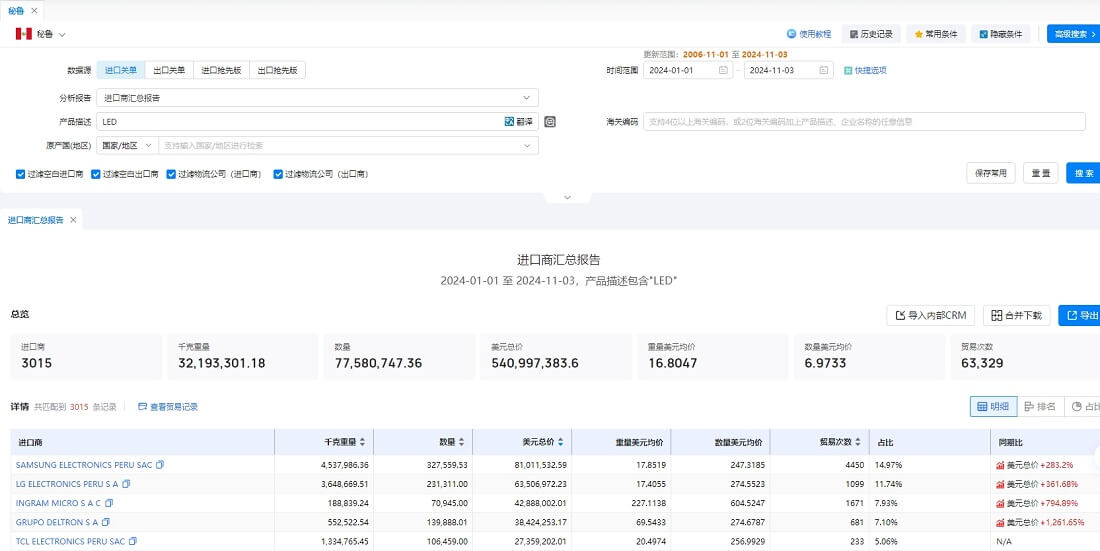This screenshot has height=551, width=1100.
Task: Open the 分析报告 dropdown
Action: pos(318,98)
